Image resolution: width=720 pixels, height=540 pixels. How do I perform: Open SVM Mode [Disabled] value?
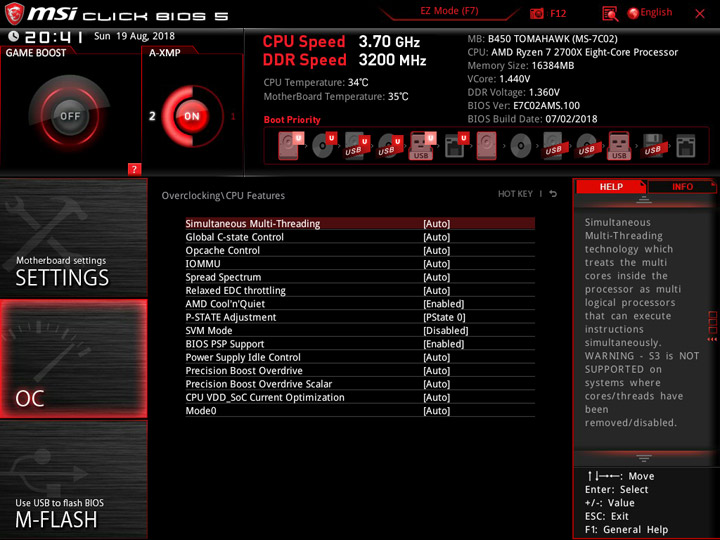tap(445, 330)
